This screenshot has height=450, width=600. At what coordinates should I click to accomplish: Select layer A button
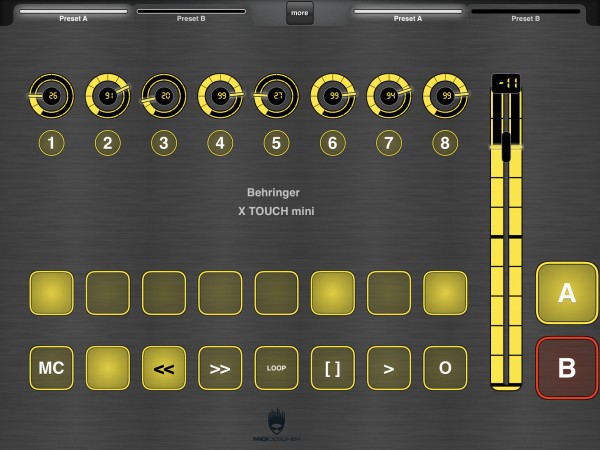[567, 293]
